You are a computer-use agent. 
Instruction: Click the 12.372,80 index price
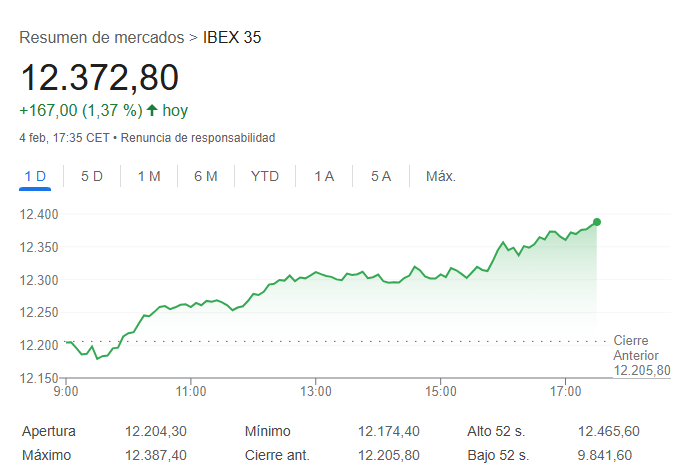coord(100,78)
